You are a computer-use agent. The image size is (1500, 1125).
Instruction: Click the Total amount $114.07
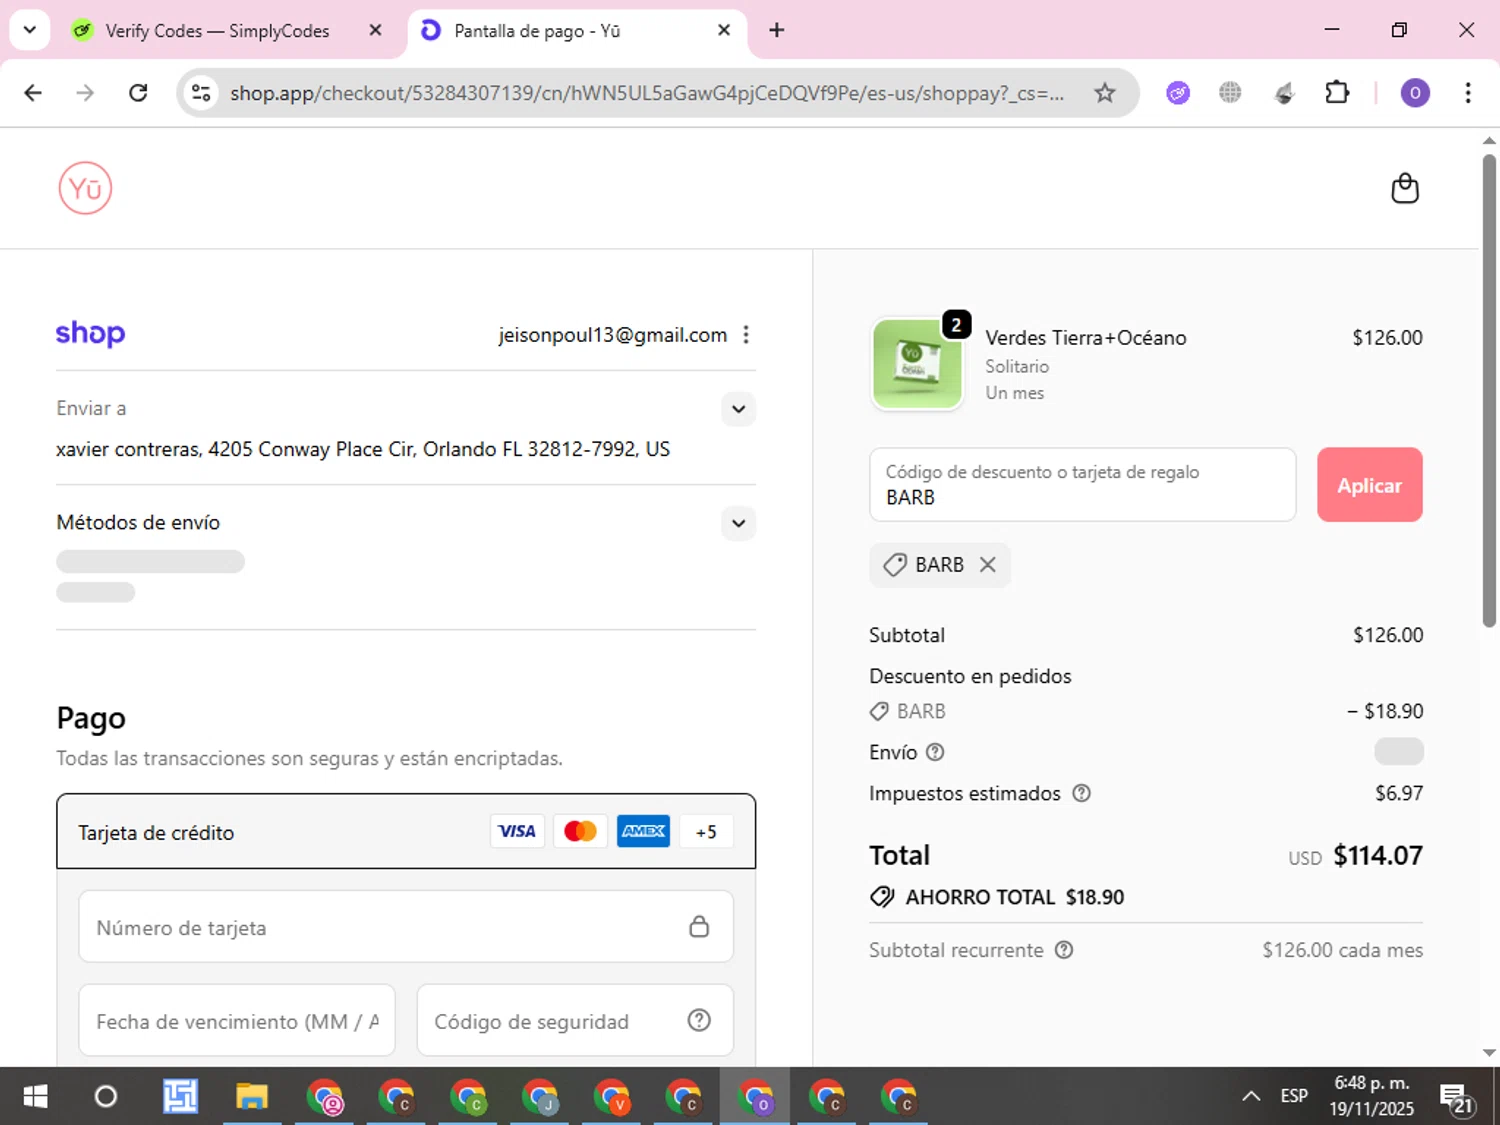tap(1378, 855)
